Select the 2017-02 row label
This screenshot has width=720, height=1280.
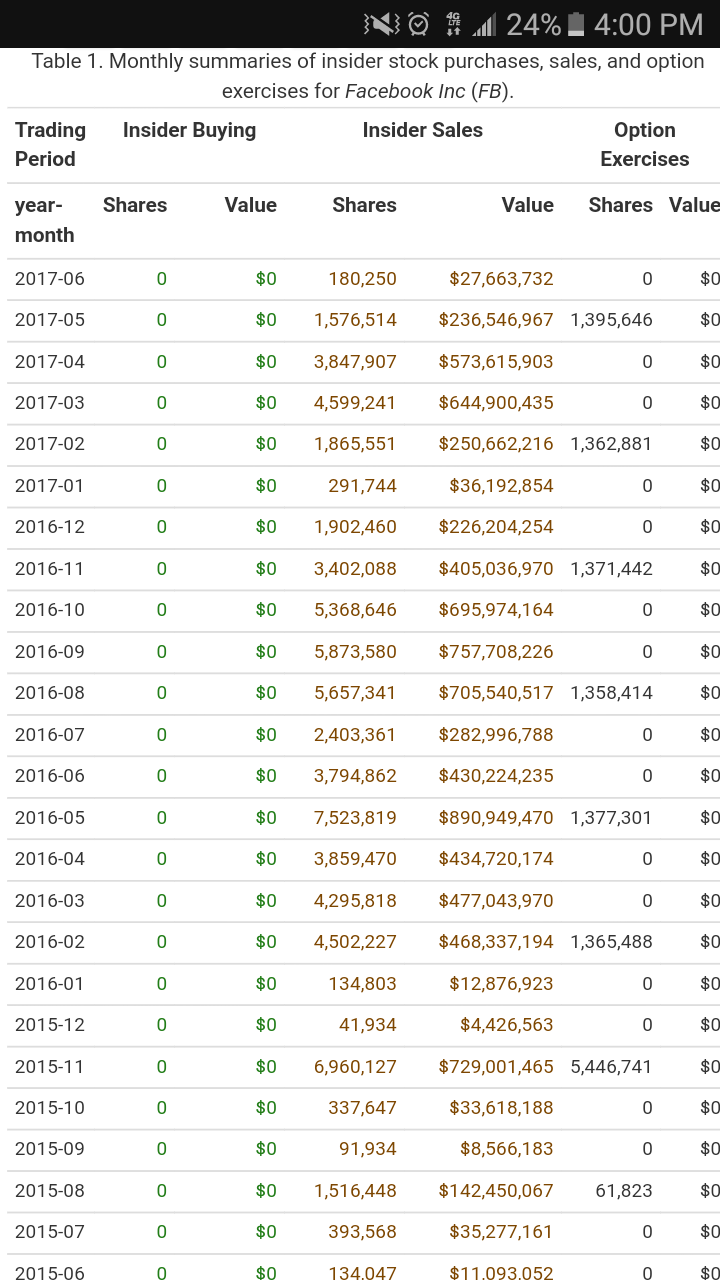coord(50,444)
